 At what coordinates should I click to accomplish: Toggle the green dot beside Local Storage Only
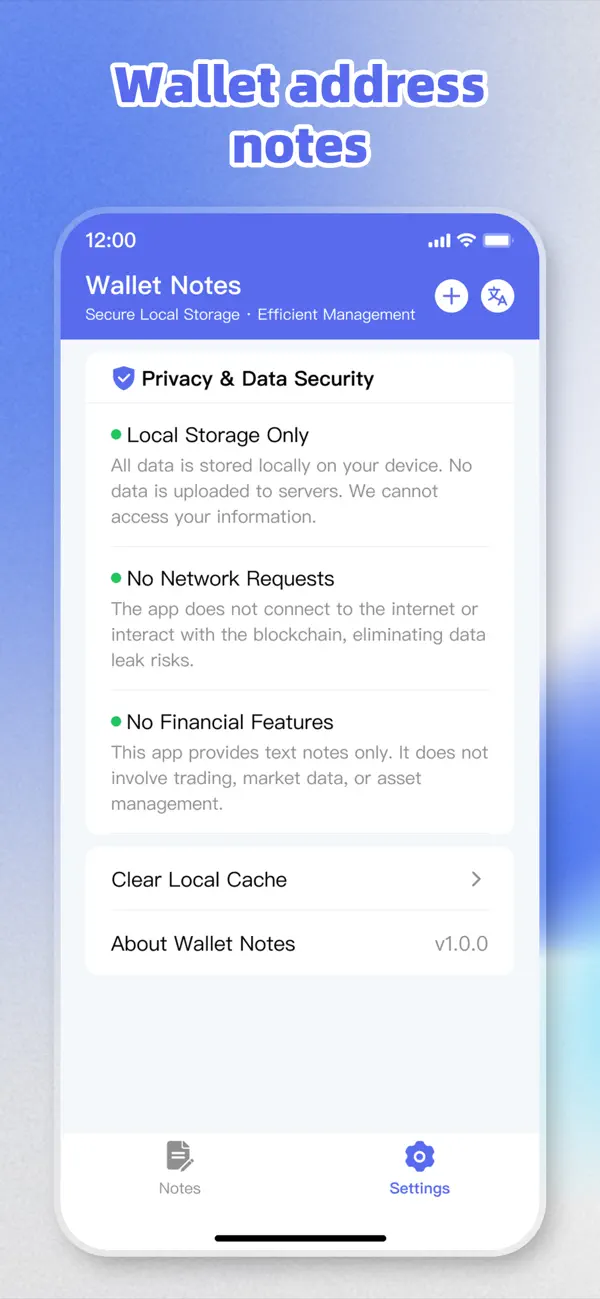click(x=117, y=435)
